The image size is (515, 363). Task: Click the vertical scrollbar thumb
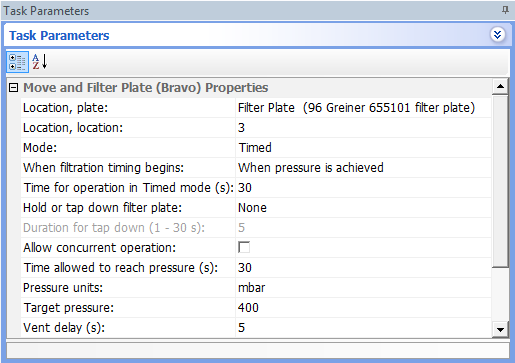[500, 181]
